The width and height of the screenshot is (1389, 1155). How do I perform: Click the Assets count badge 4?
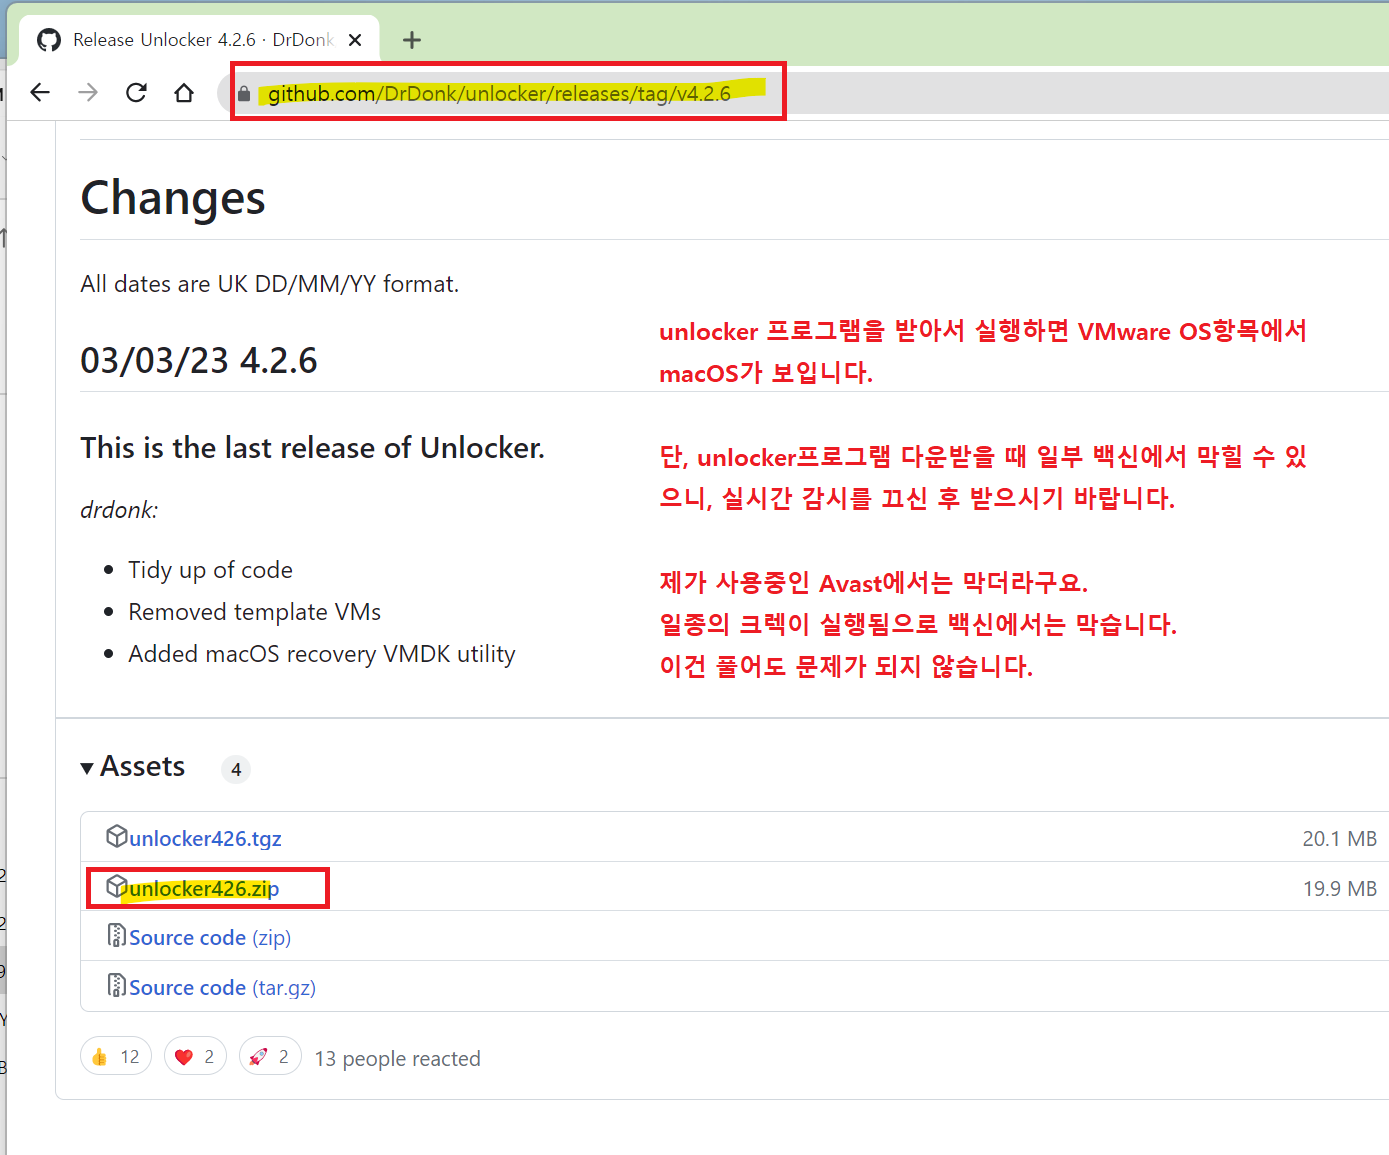[x=236, y=769]
